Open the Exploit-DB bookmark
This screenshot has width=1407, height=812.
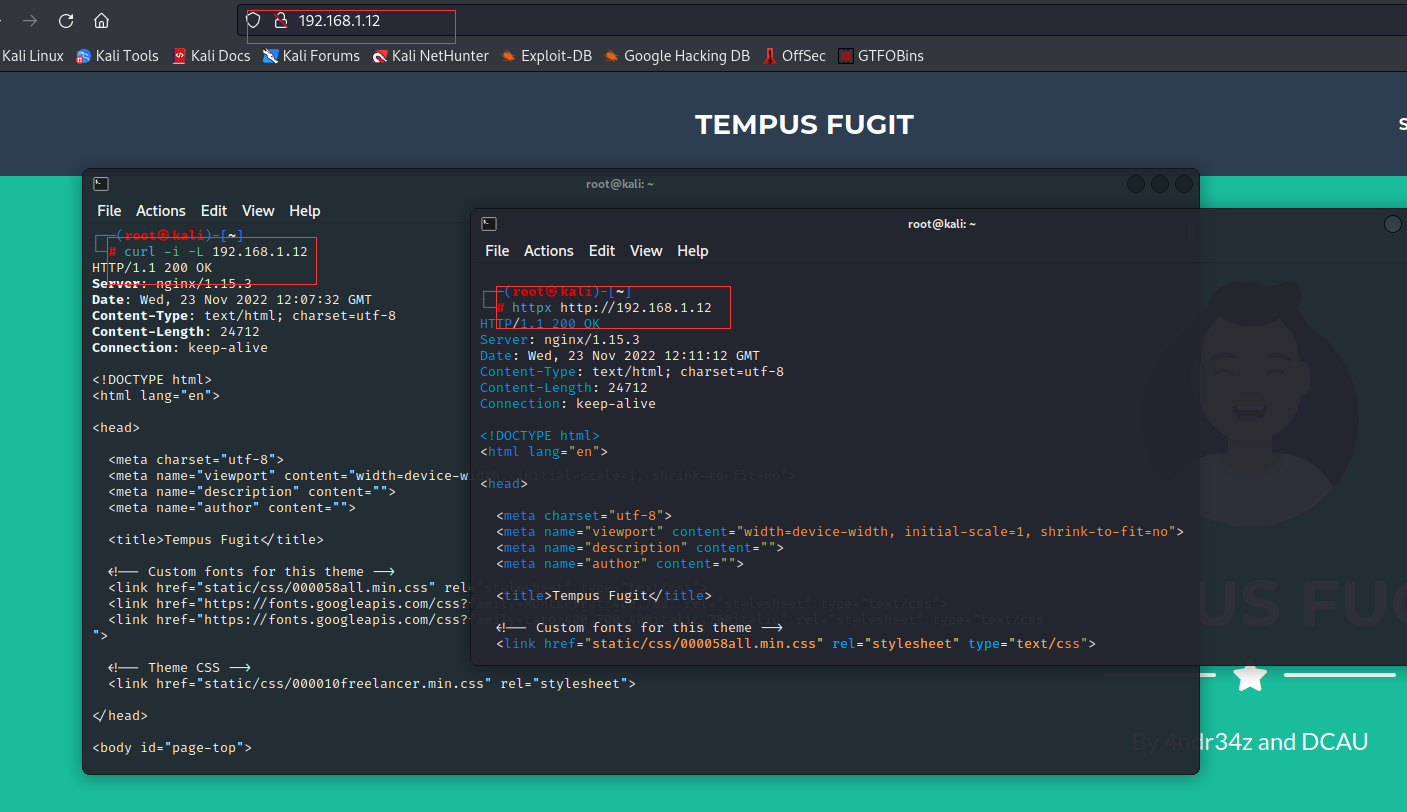coord(547,56)
